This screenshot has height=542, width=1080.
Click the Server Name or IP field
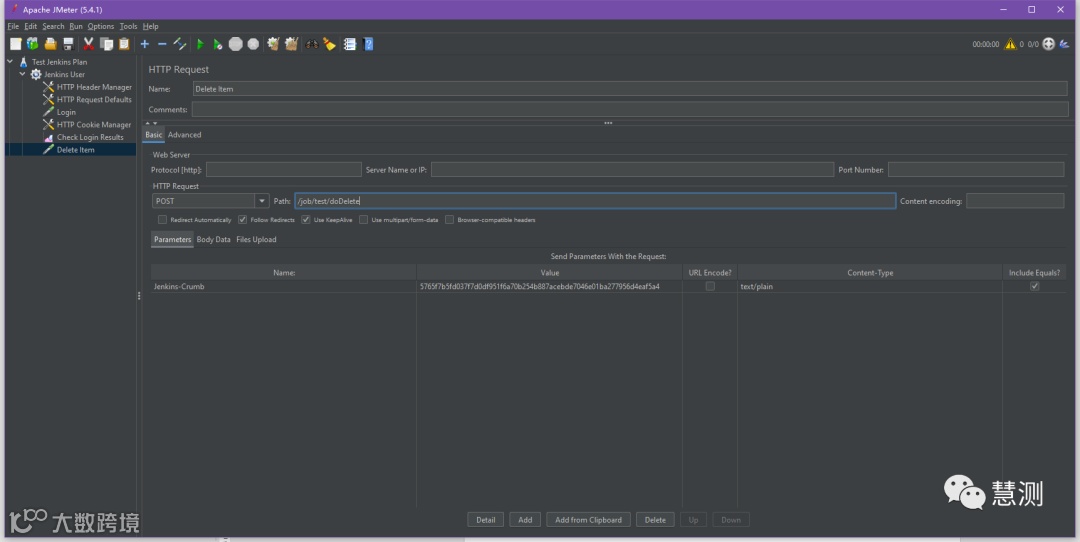(x=632, y=169)
